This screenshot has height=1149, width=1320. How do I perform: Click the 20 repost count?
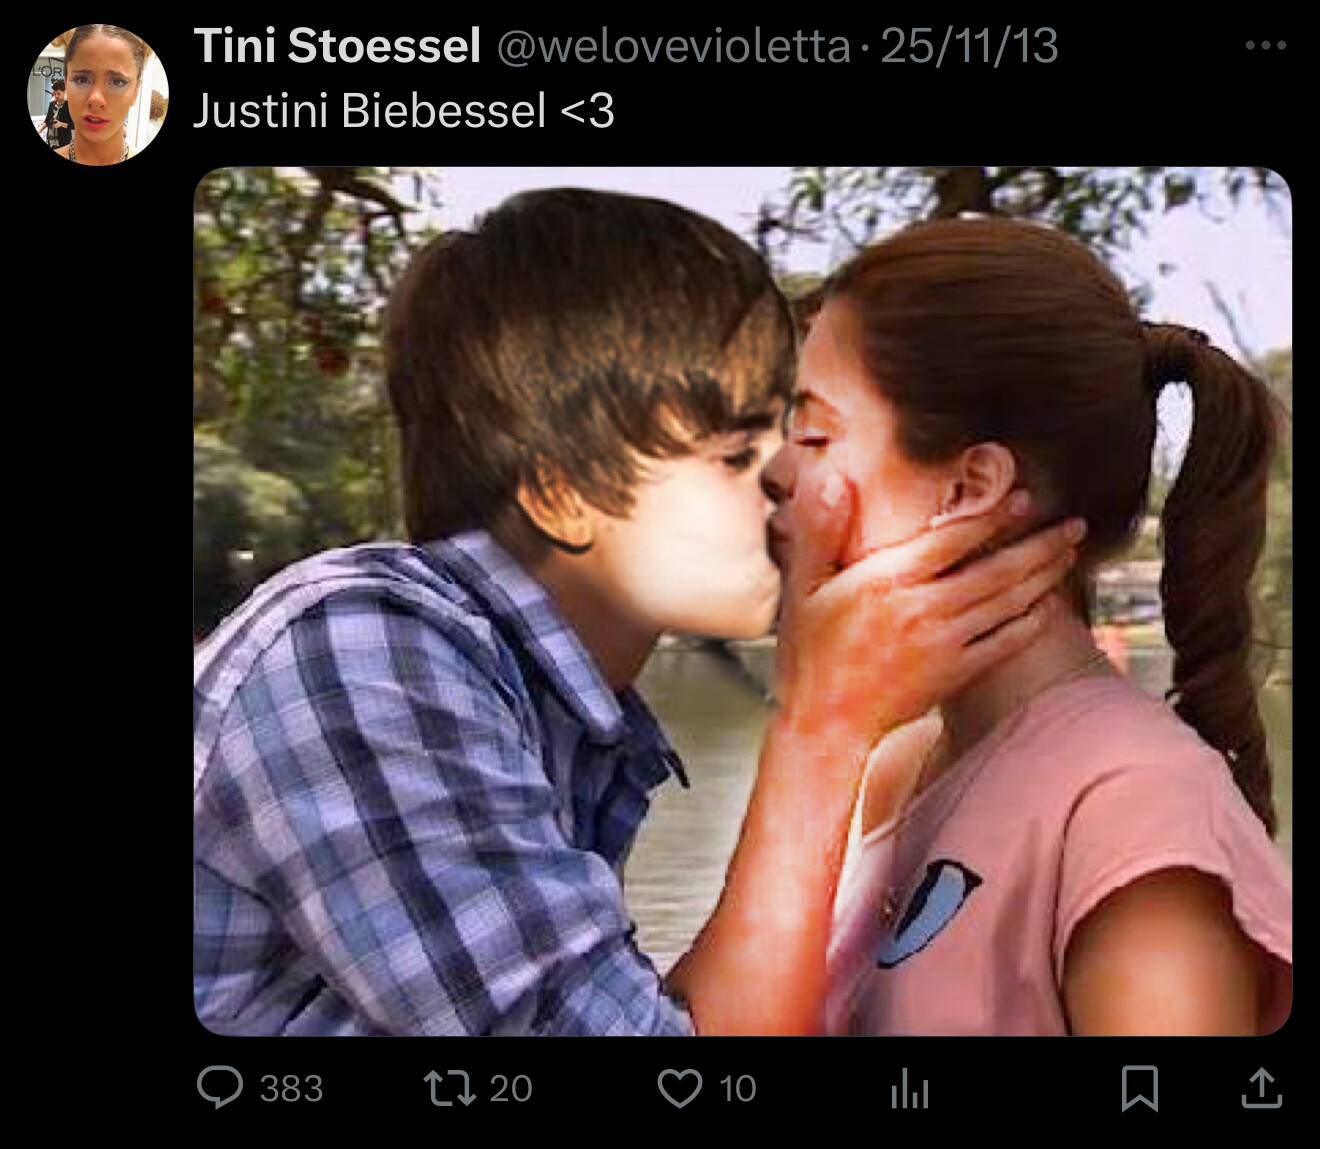click(511, 1088)
